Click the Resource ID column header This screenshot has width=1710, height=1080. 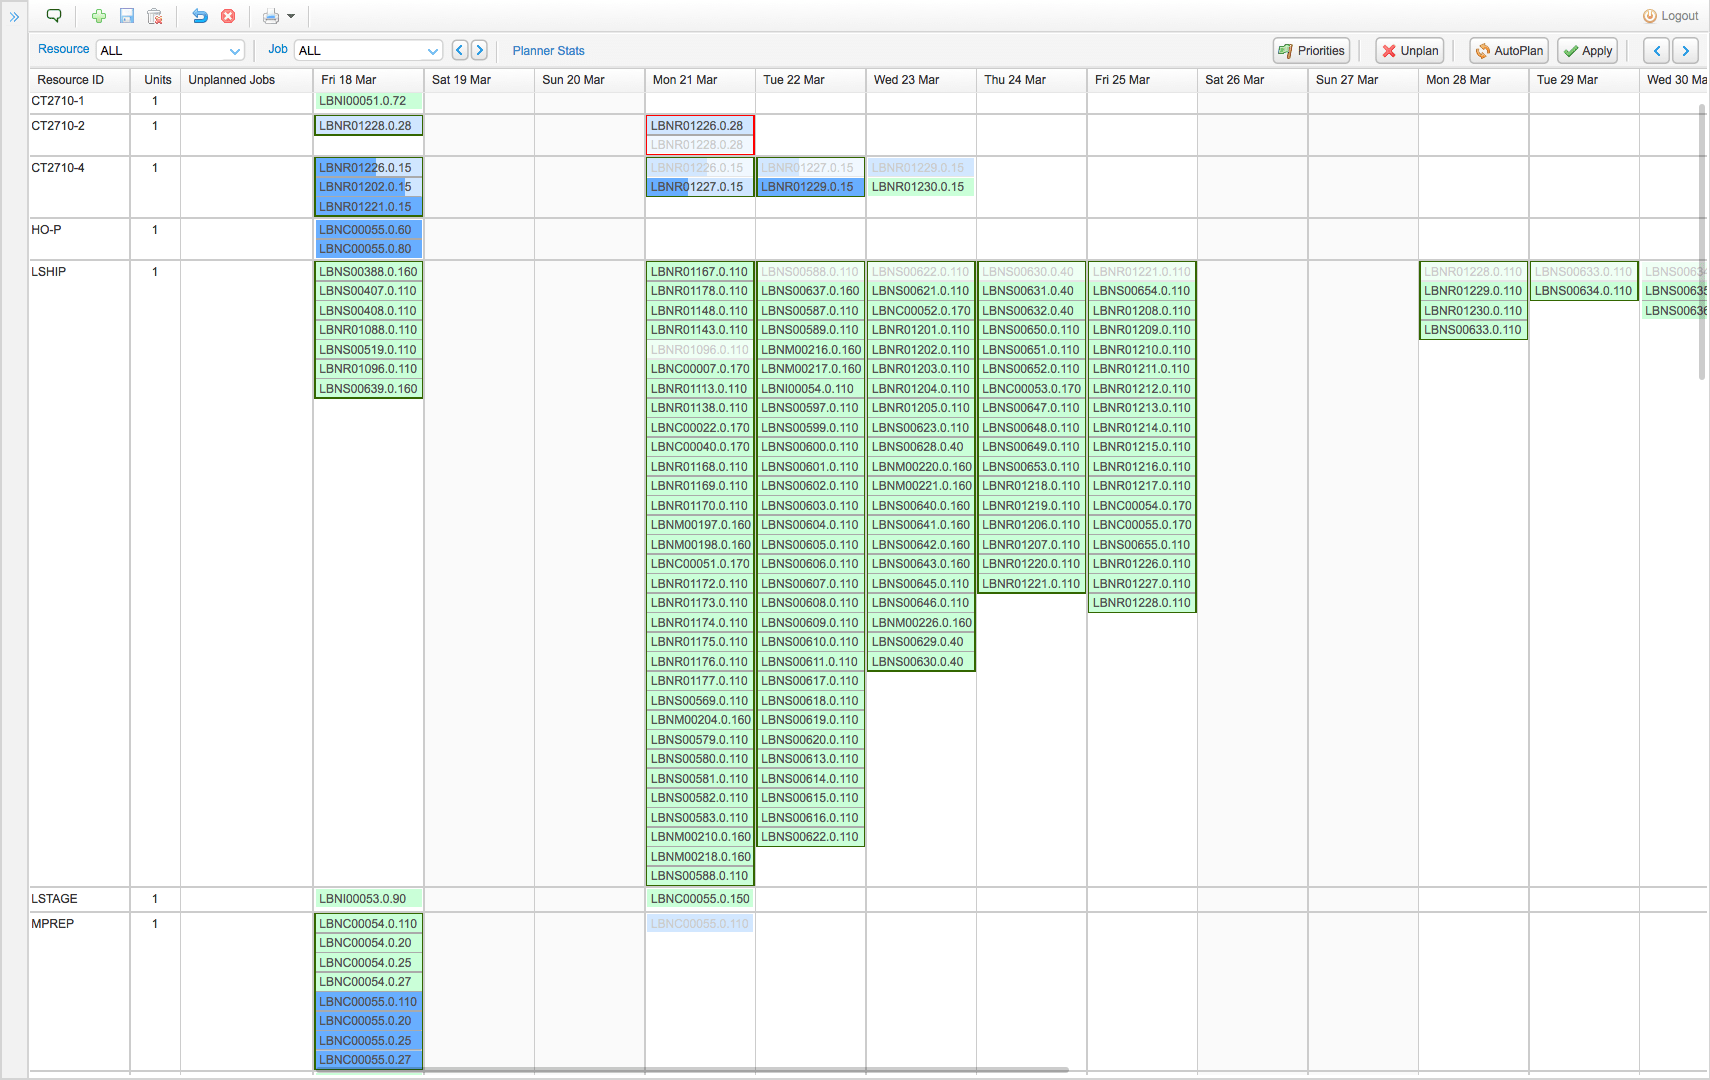(x=79, y=80)
